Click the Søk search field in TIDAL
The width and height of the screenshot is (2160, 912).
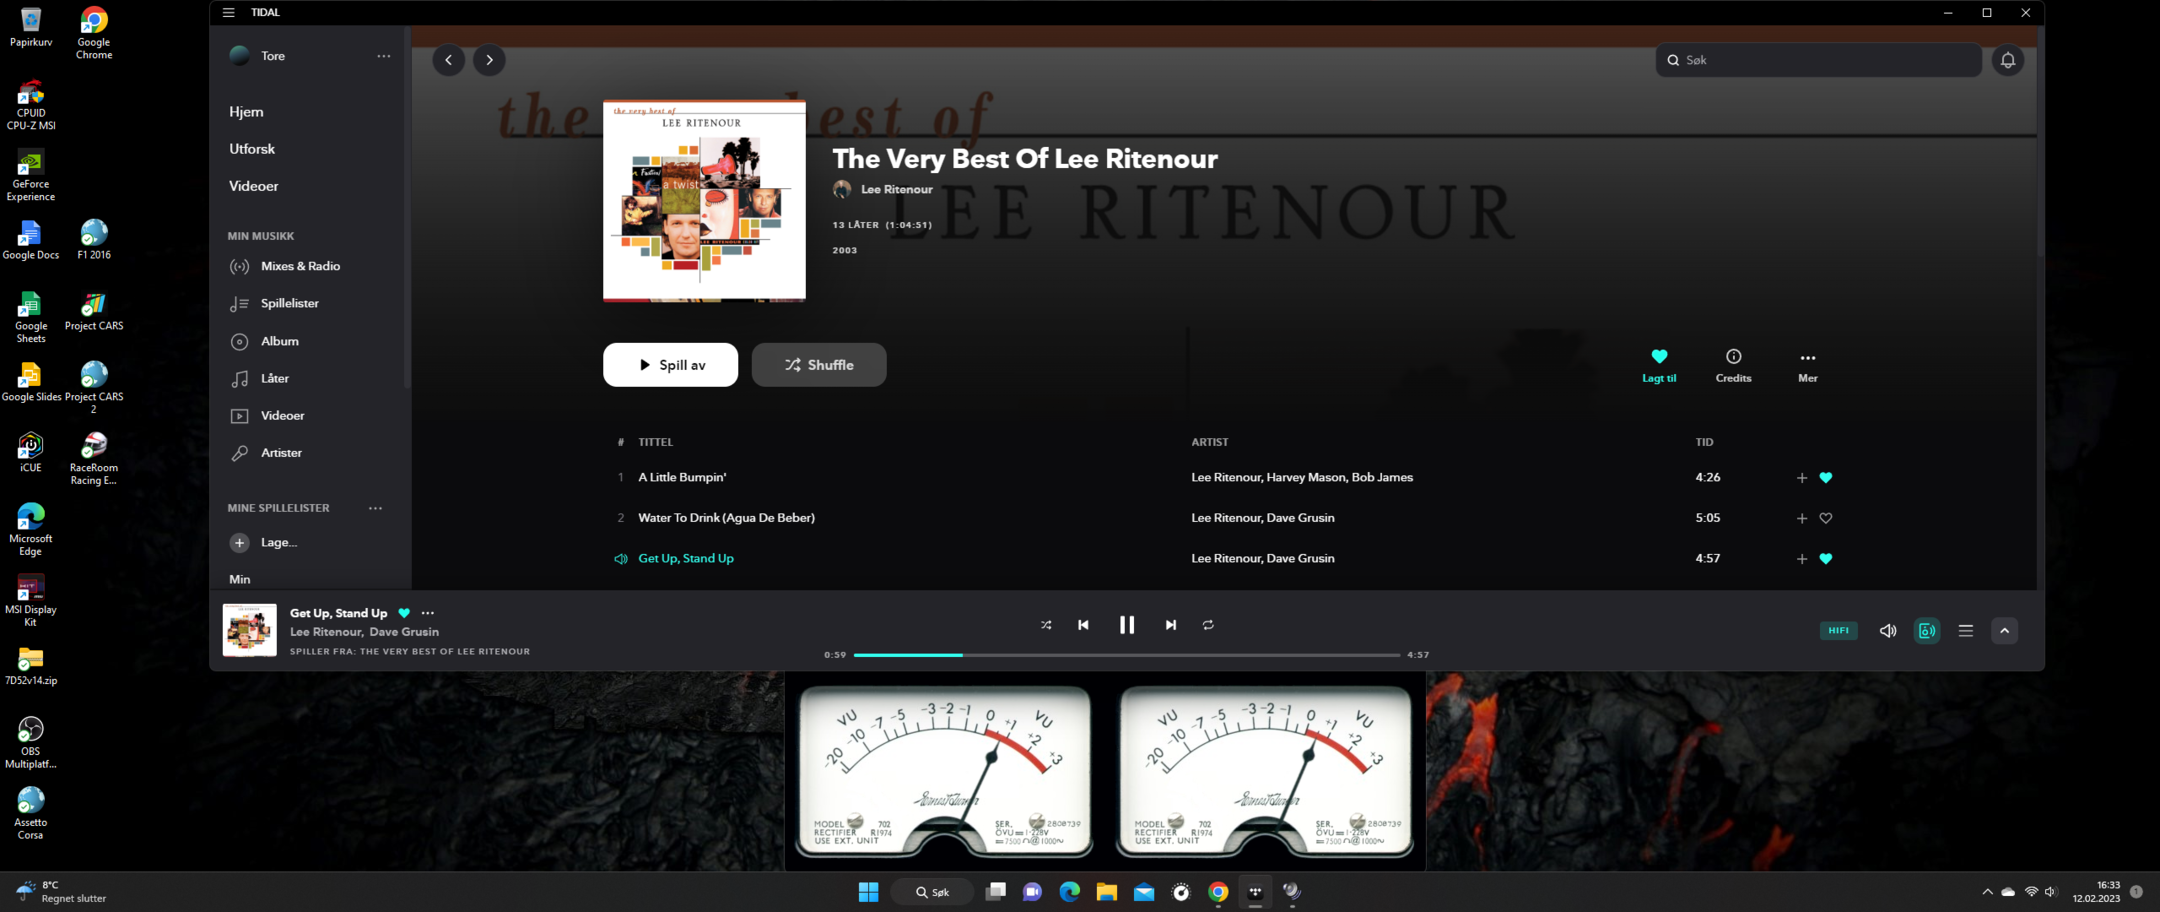tap(1819, 60)
